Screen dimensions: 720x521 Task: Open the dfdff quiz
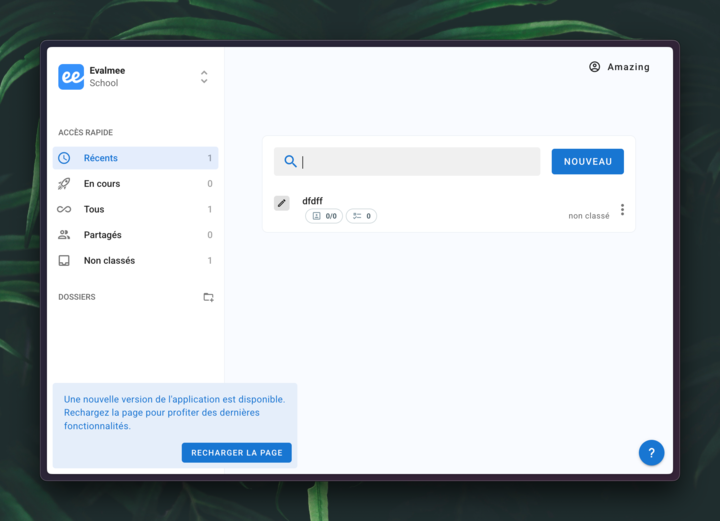(312, 201)
